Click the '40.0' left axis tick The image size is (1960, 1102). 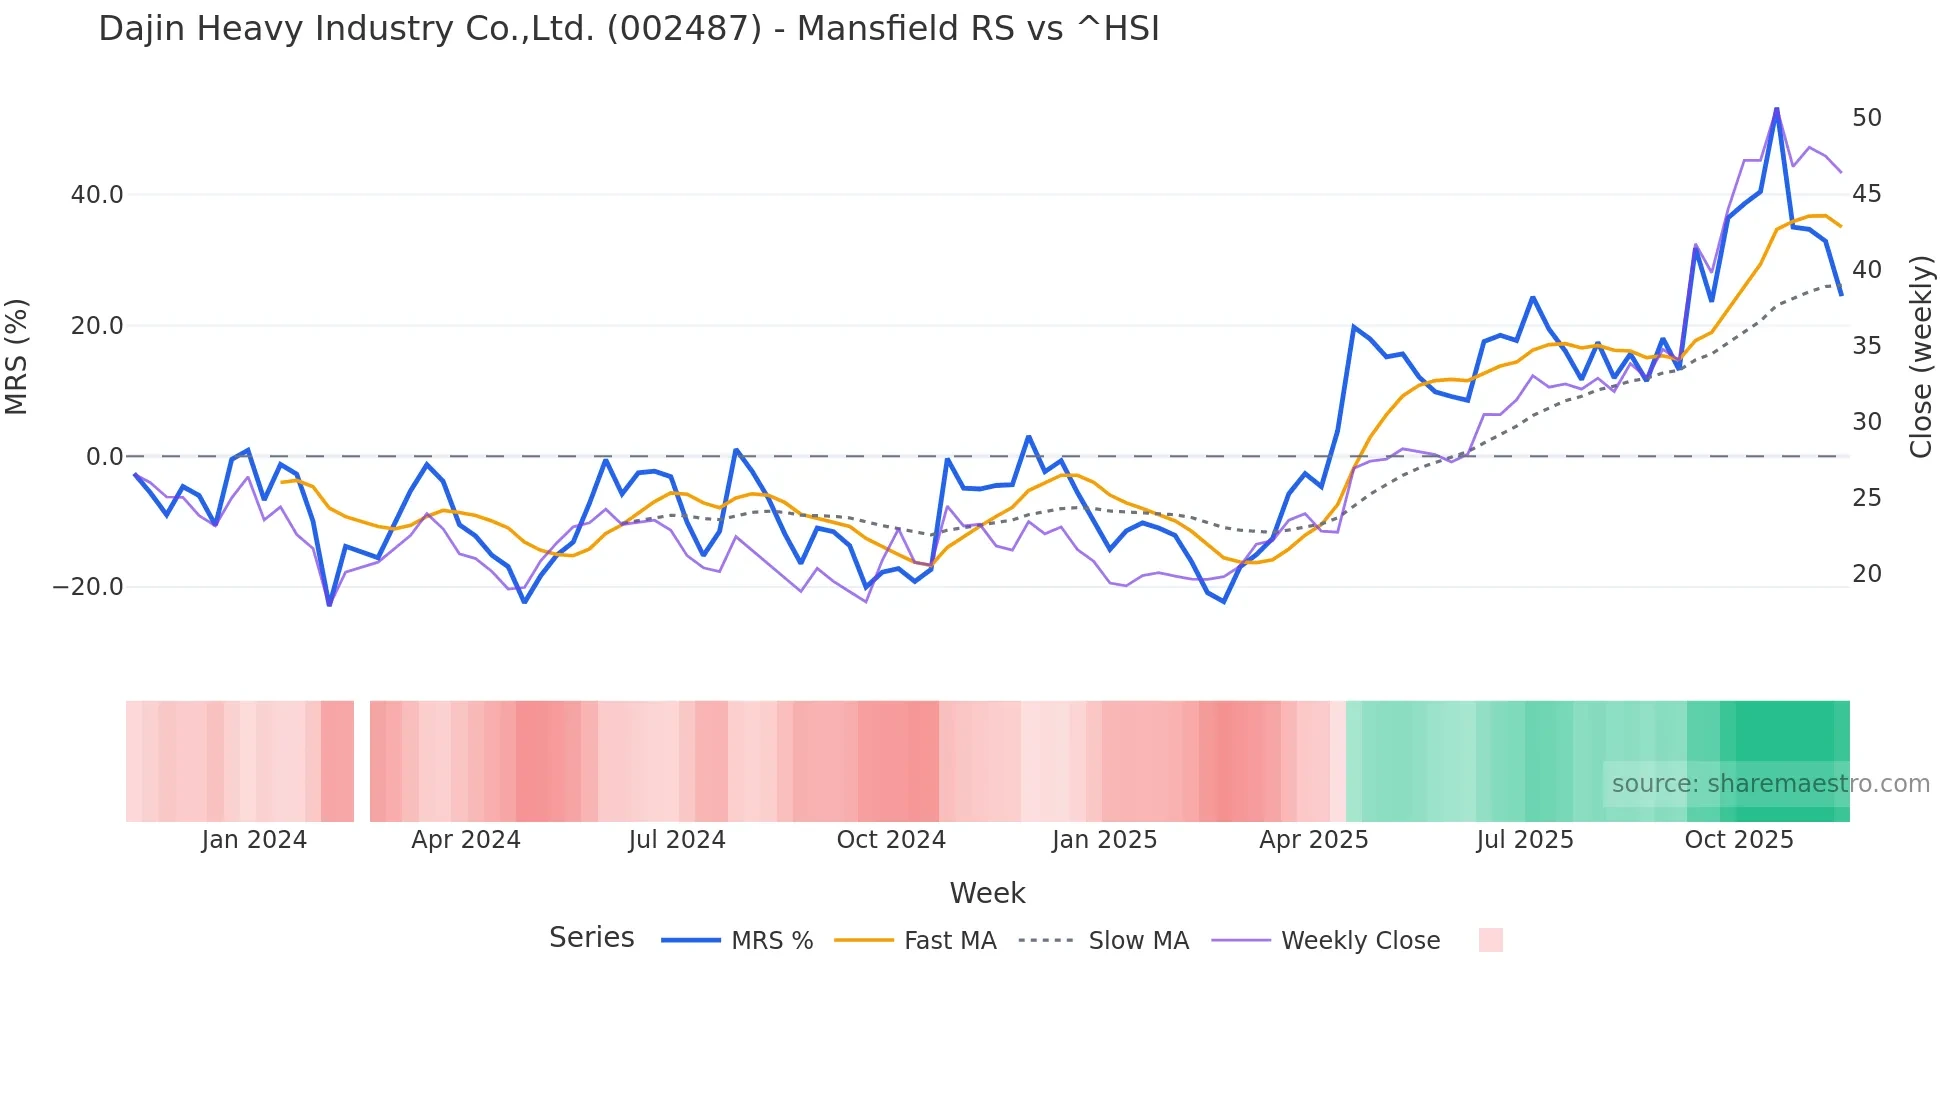[97, 195]
